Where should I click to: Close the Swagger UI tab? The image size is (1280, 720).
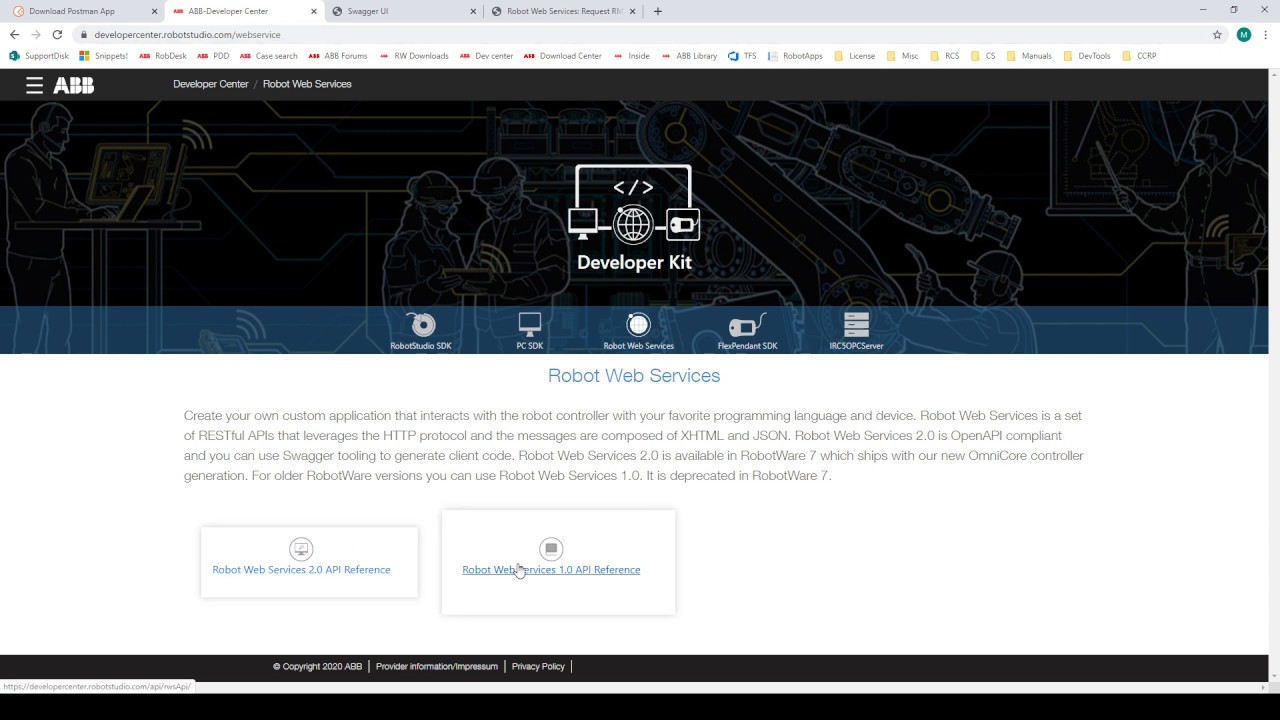click(x=474, y=11)
